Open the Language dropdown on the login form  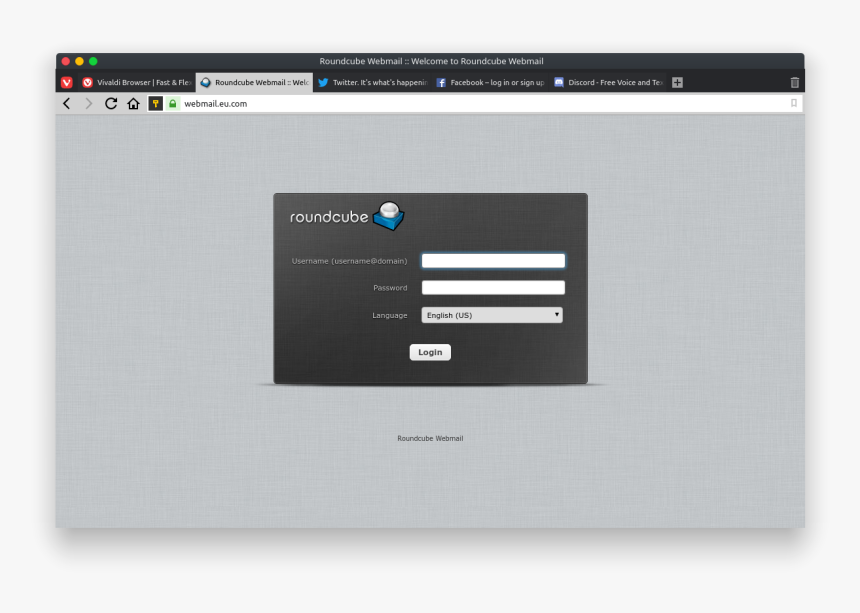coord(491,314)
